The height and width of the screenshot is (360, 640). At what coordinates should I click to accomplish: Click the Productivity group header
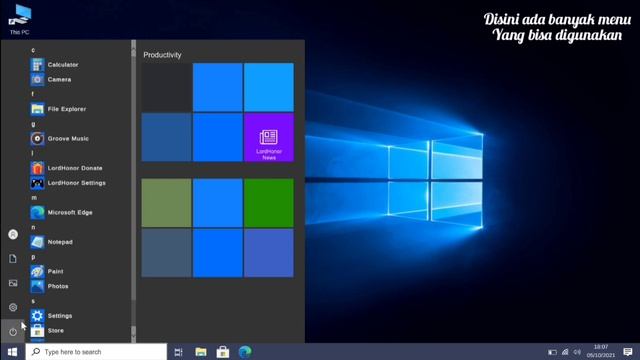click(162, 55)
